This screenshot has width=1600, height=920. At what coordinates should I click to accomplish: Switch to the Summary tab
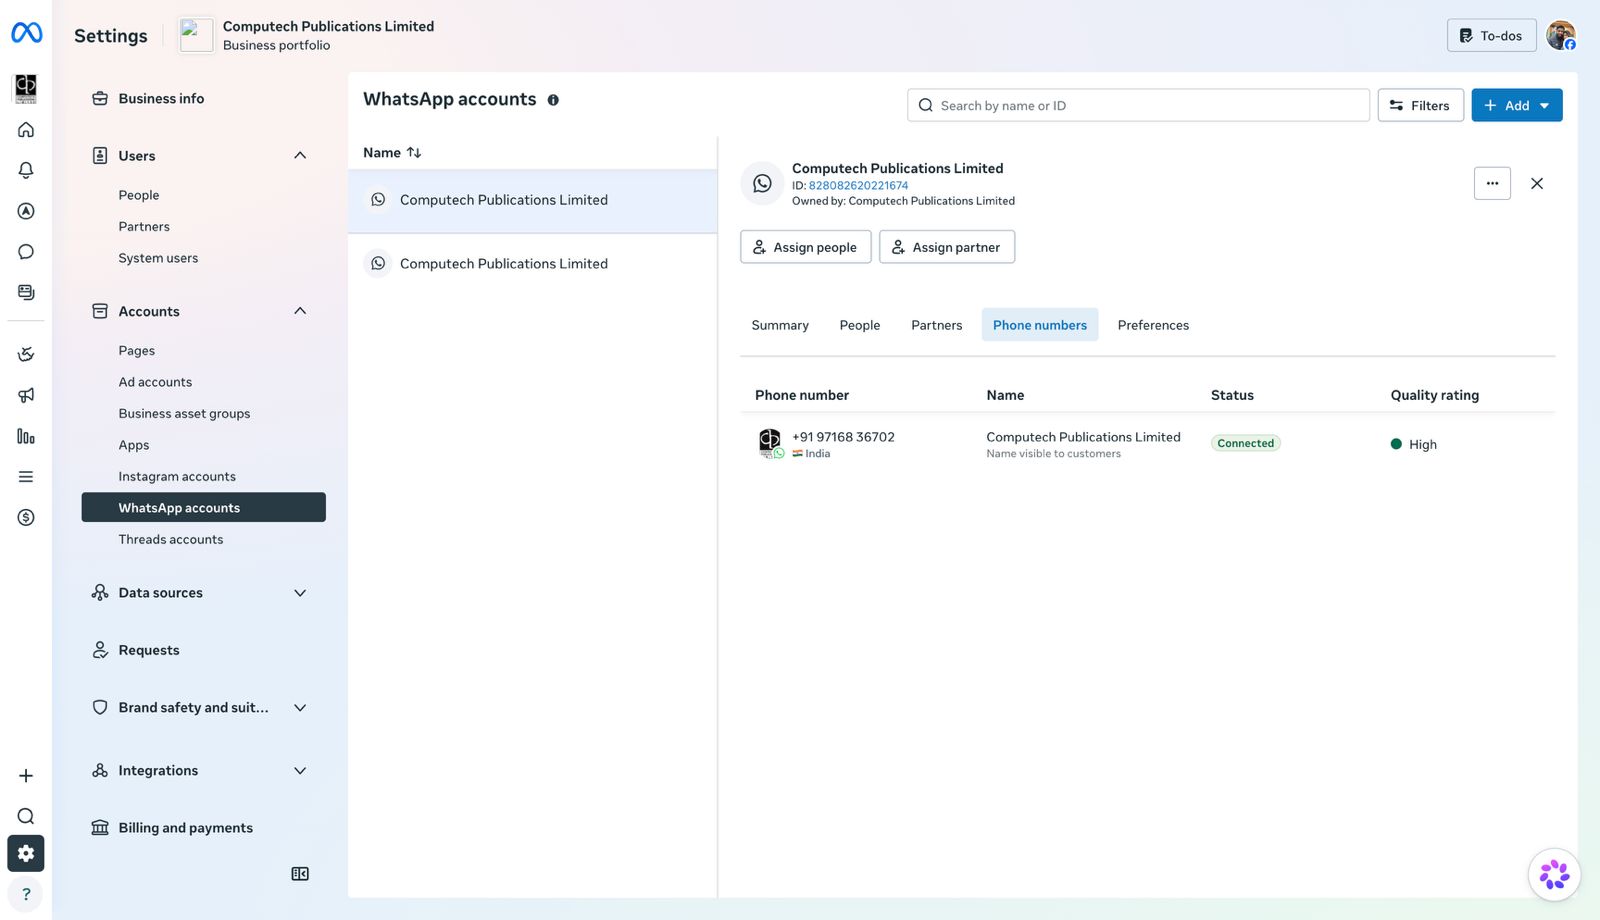(x=780, y=325)
